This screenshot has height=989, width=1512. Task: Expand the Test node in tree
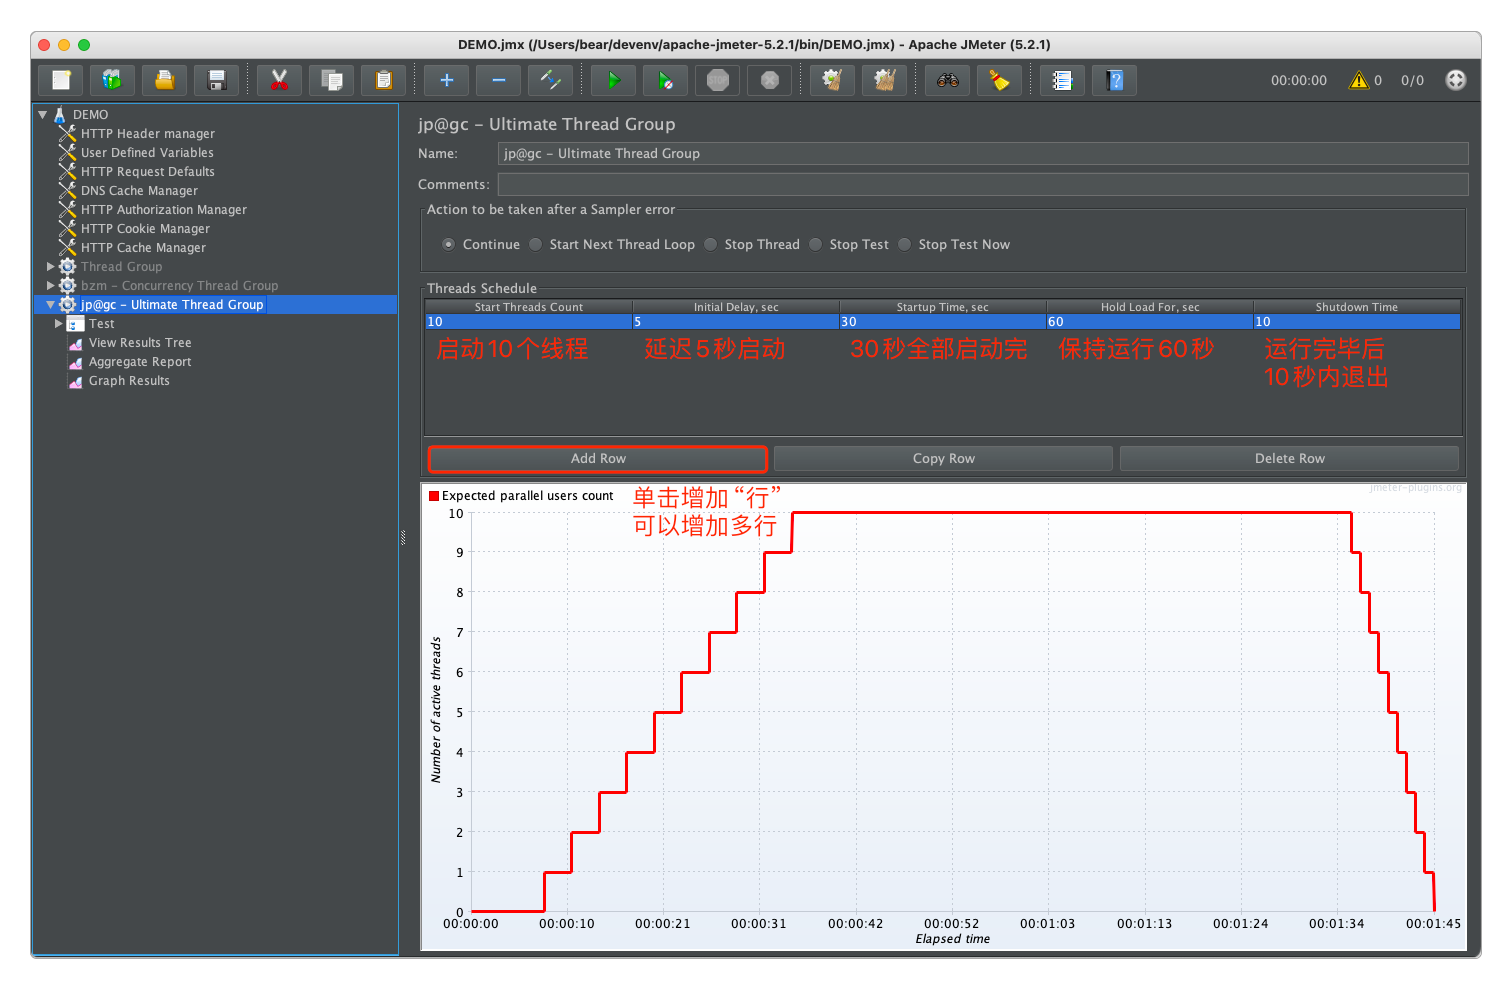[59, 323]
